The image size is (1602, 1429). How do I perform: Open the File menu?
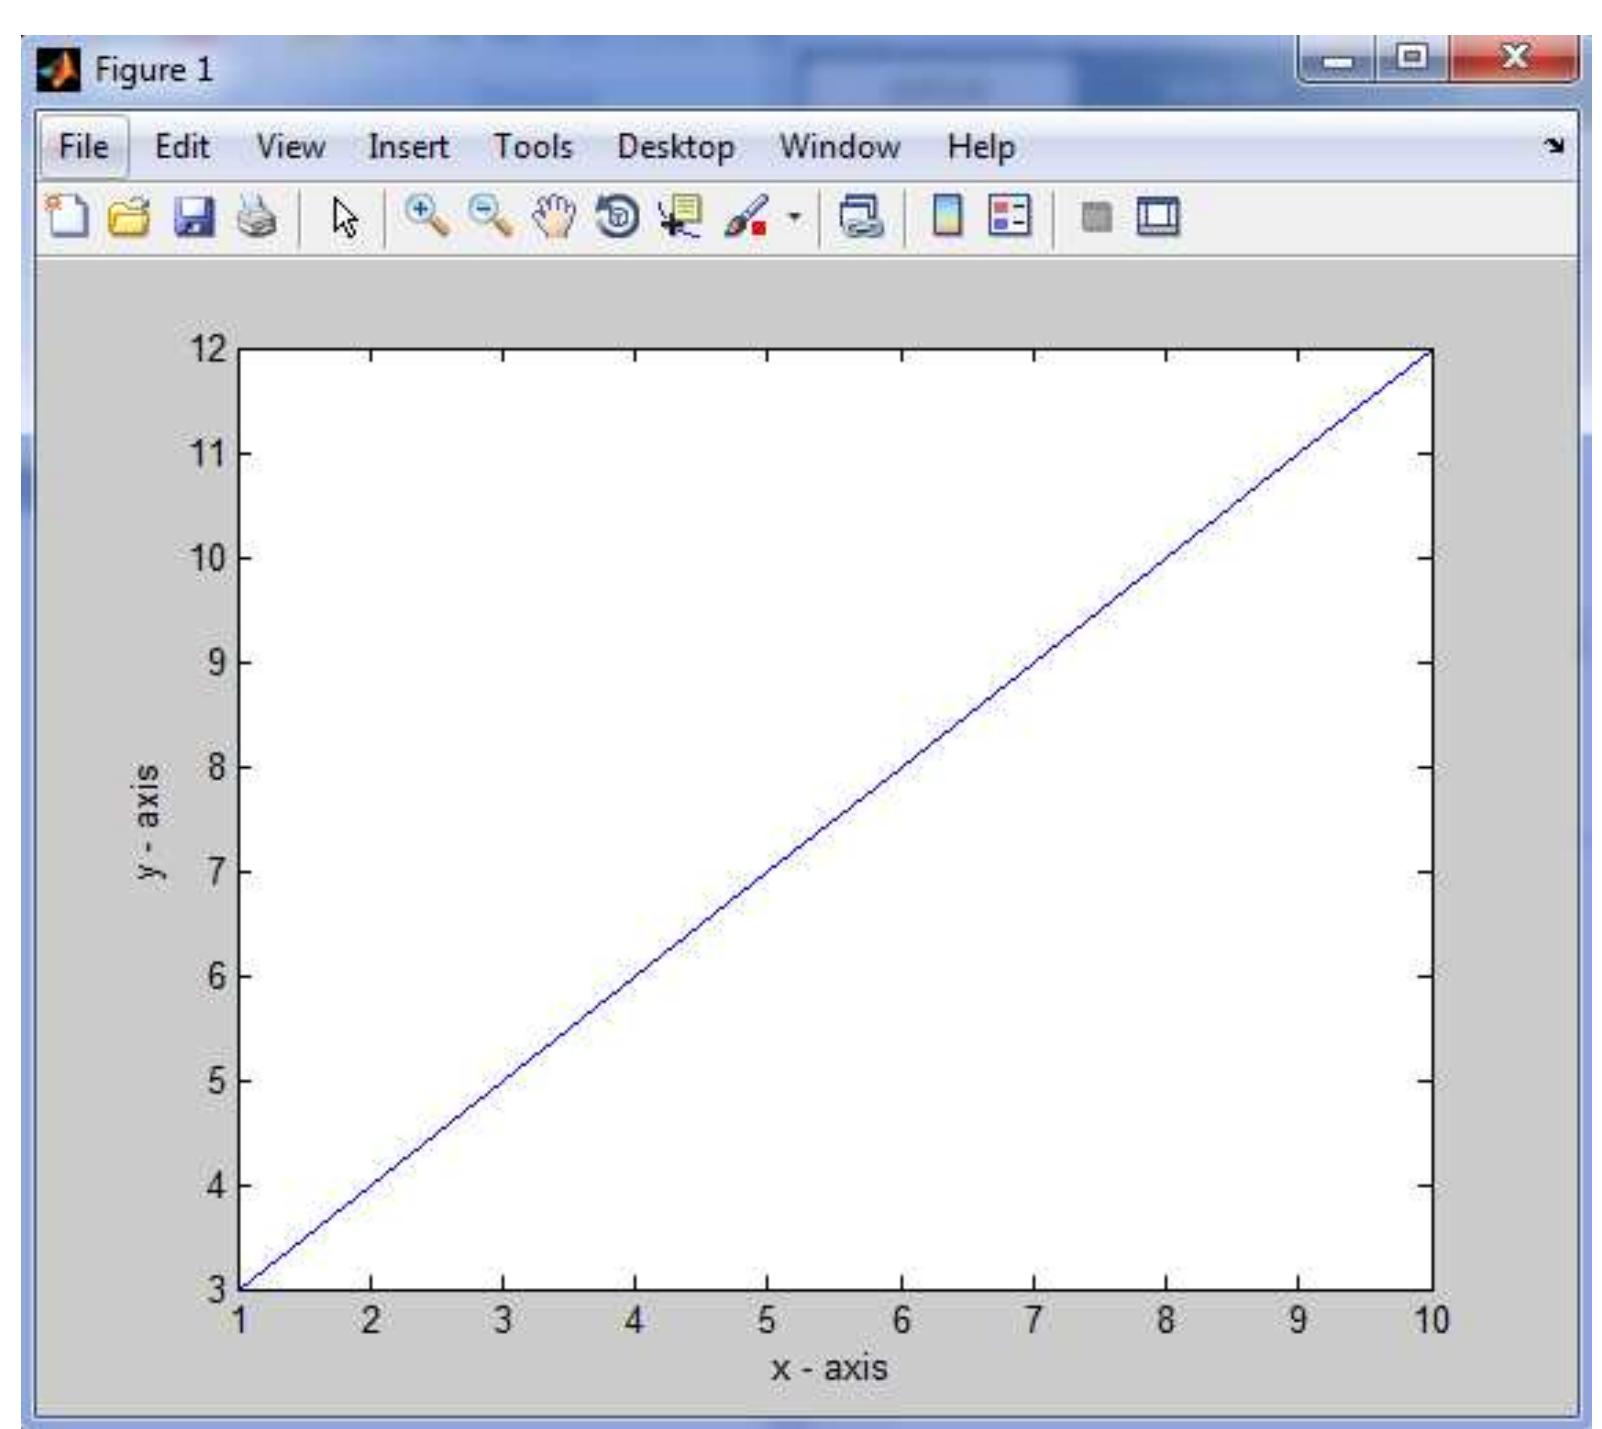click(84, 147)
